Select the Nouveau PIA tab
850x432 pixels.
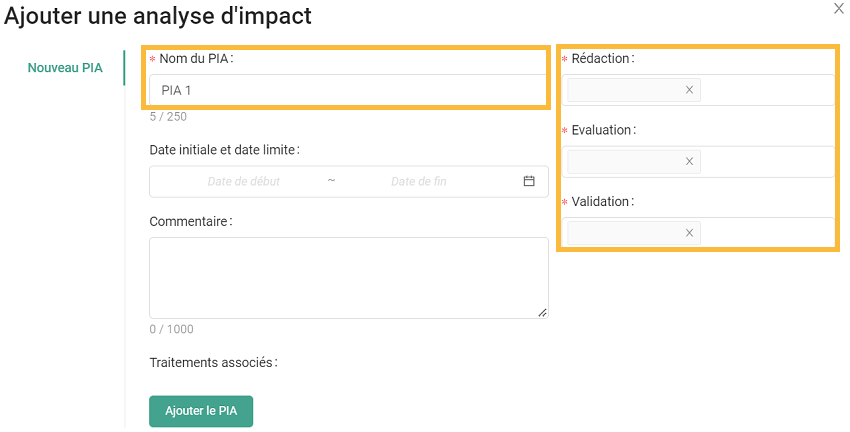[65, 68]
